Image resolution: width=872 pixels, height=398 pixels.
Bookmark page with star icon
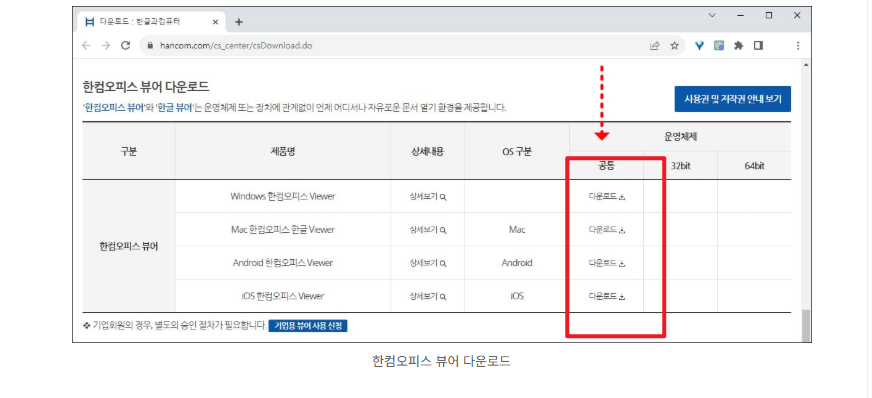pyautogui.click(x=675, y=46)
